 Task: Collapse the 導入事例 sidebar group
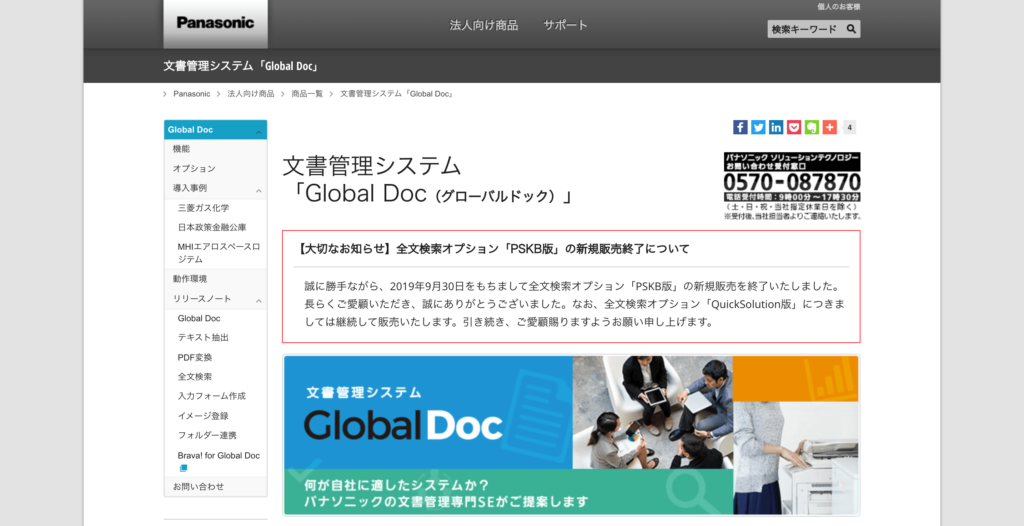pos(259,189)
